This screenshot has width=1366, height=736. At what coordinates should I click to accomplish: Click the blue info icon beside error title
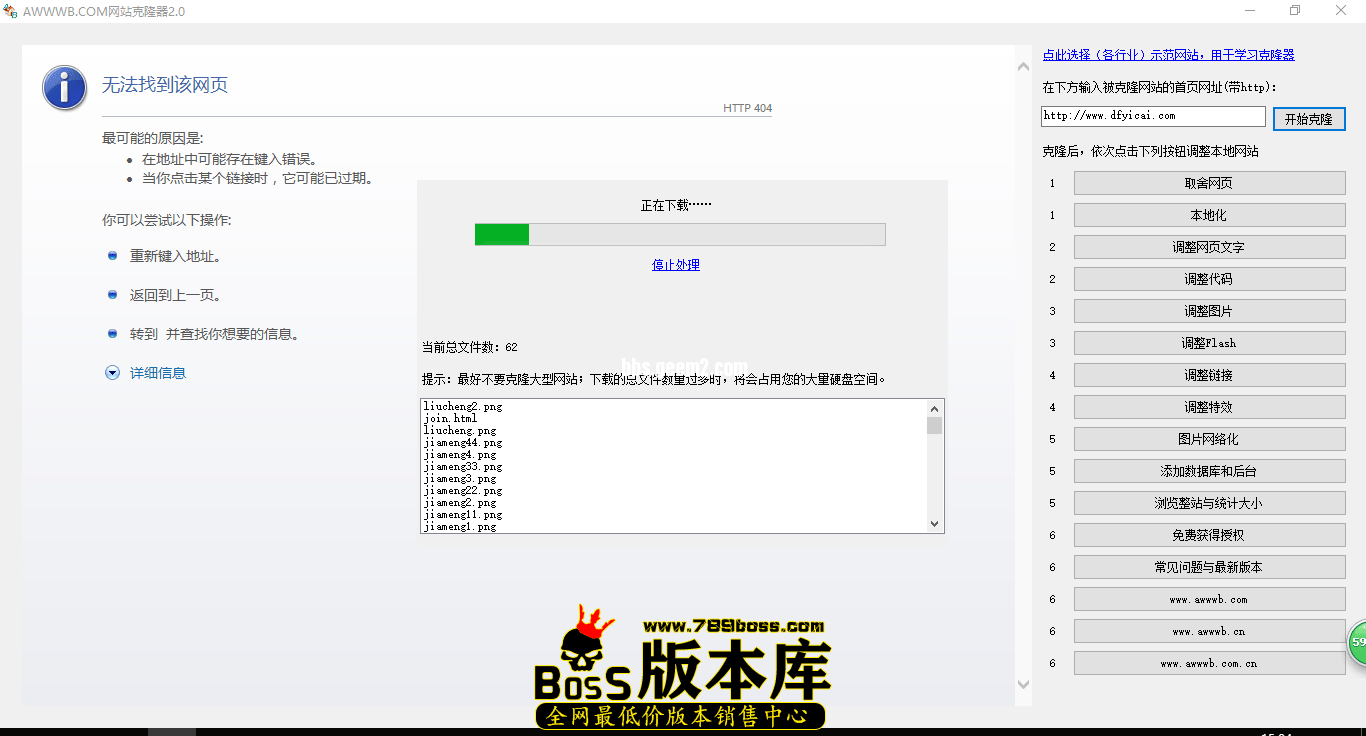pos(64,88)
